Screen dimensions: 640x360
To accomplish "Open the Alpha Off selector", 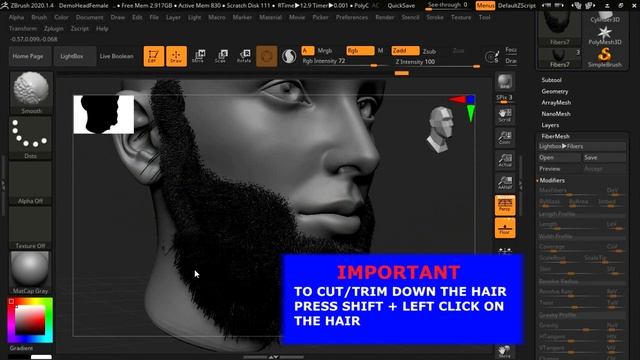I will (31, 183).
